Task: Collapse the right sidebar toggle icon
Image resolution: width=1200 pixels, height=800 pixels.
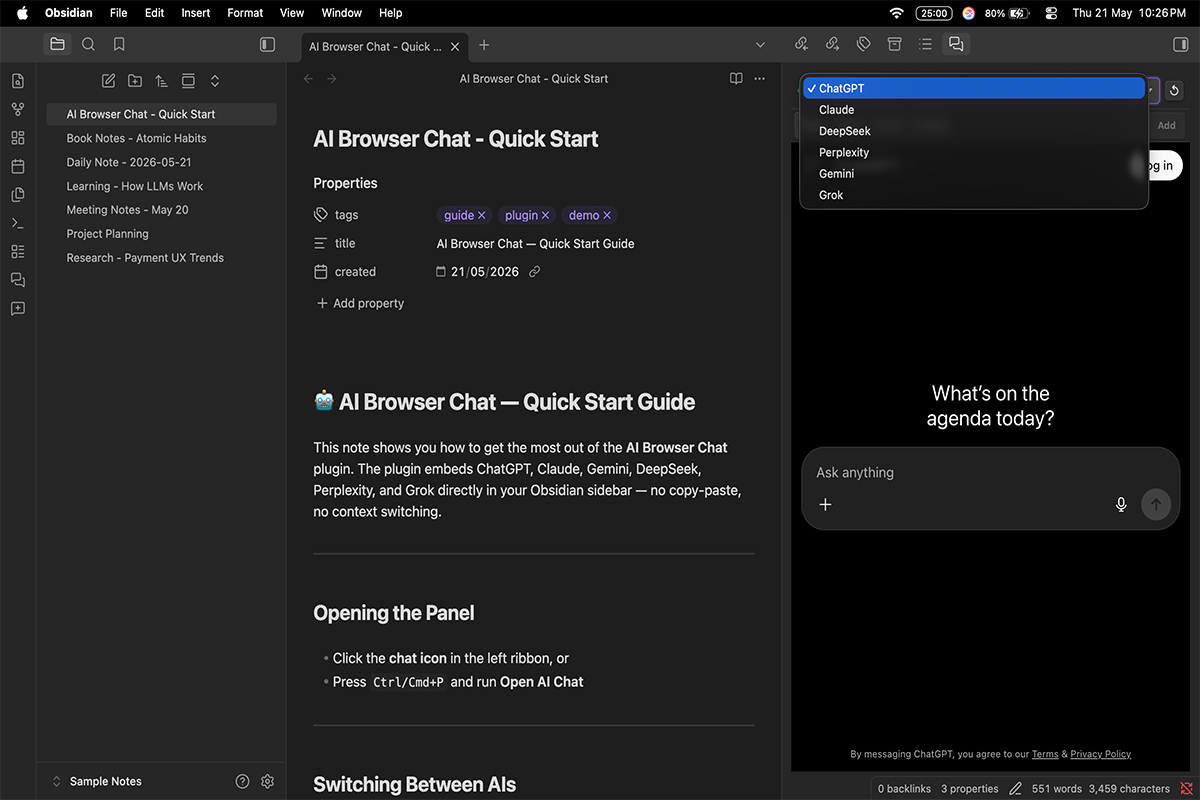Action: point(1181,44)
